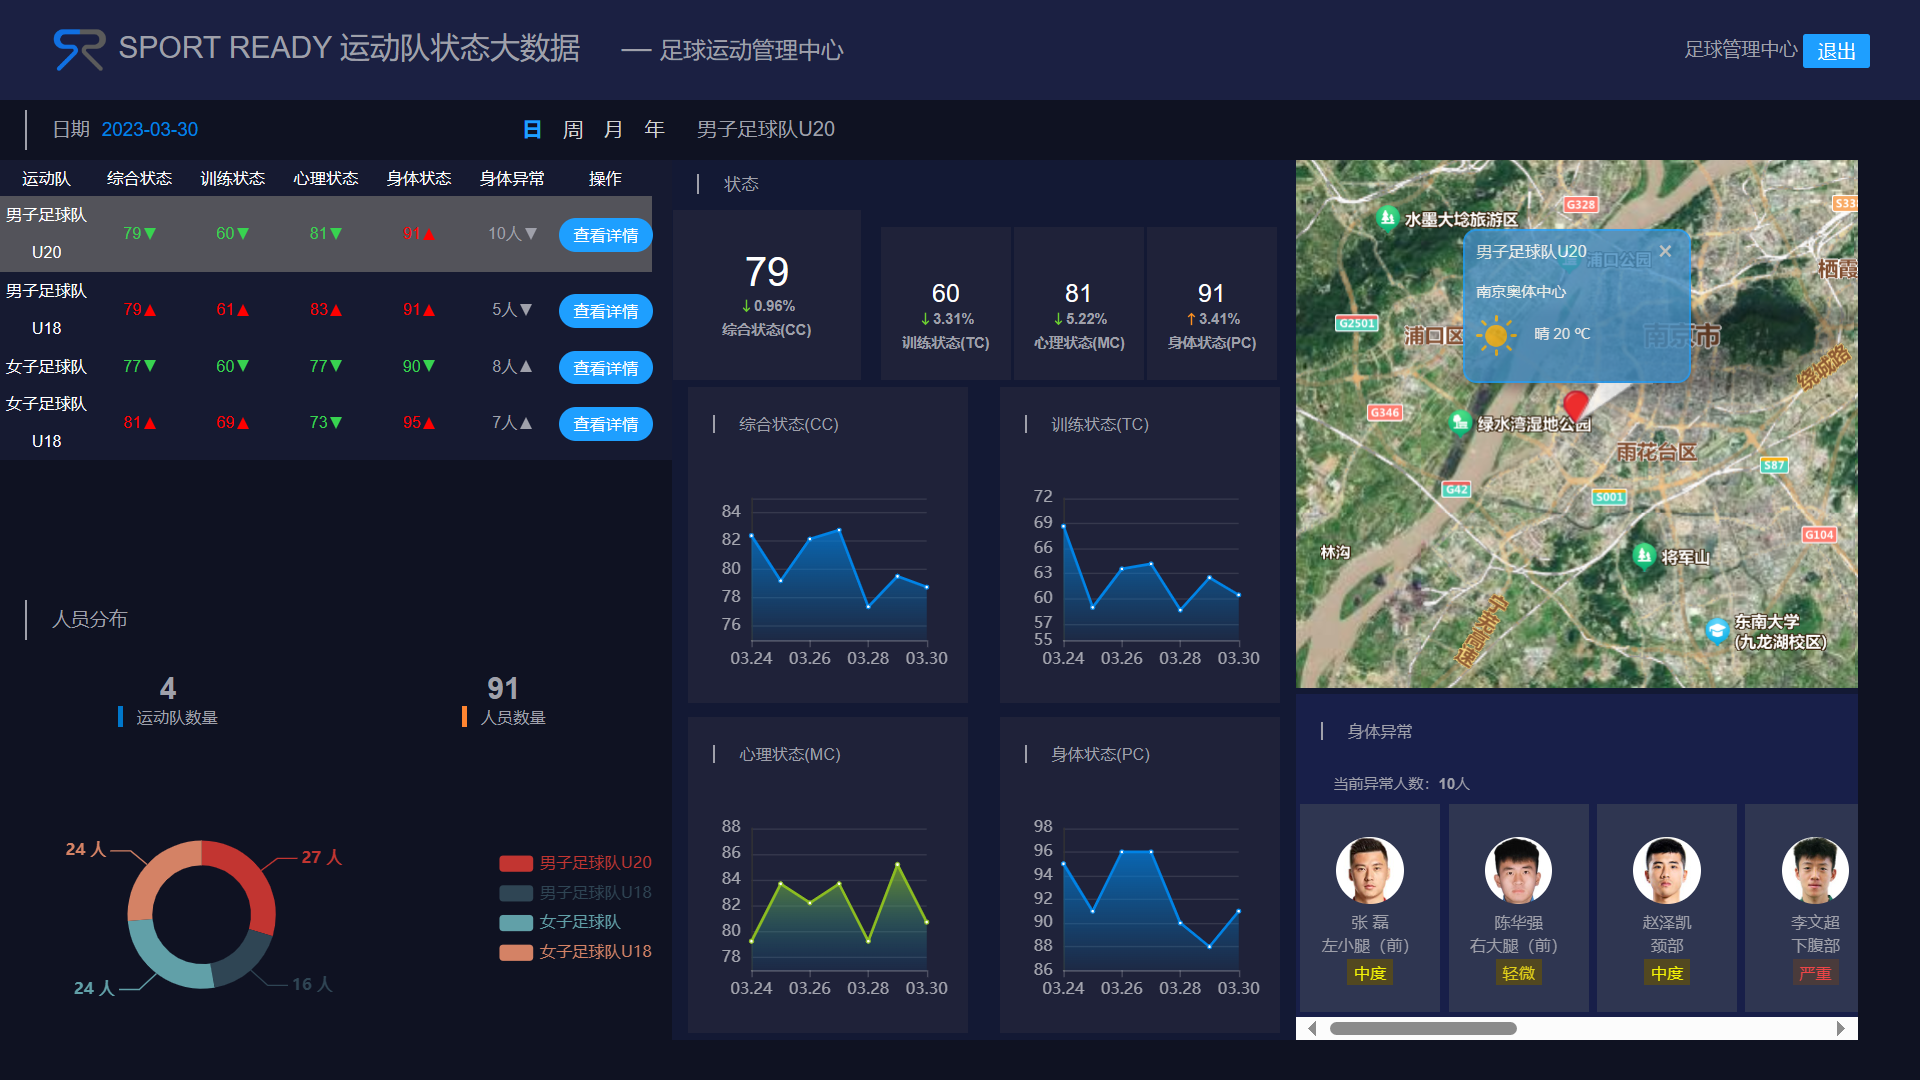The width and height of the screenshot is (1920, 1080).
Task: Click the S87 road badge on map
Action: (1774, 465)
